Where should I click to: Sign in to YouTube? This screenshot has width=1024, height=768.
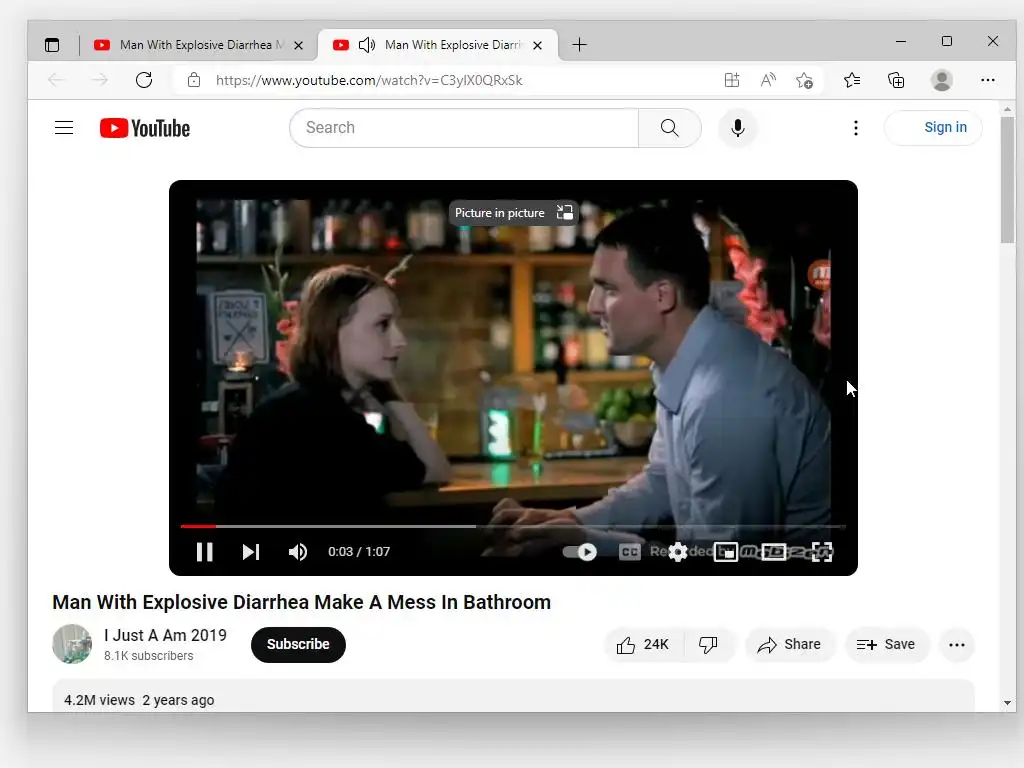(934, 127)
